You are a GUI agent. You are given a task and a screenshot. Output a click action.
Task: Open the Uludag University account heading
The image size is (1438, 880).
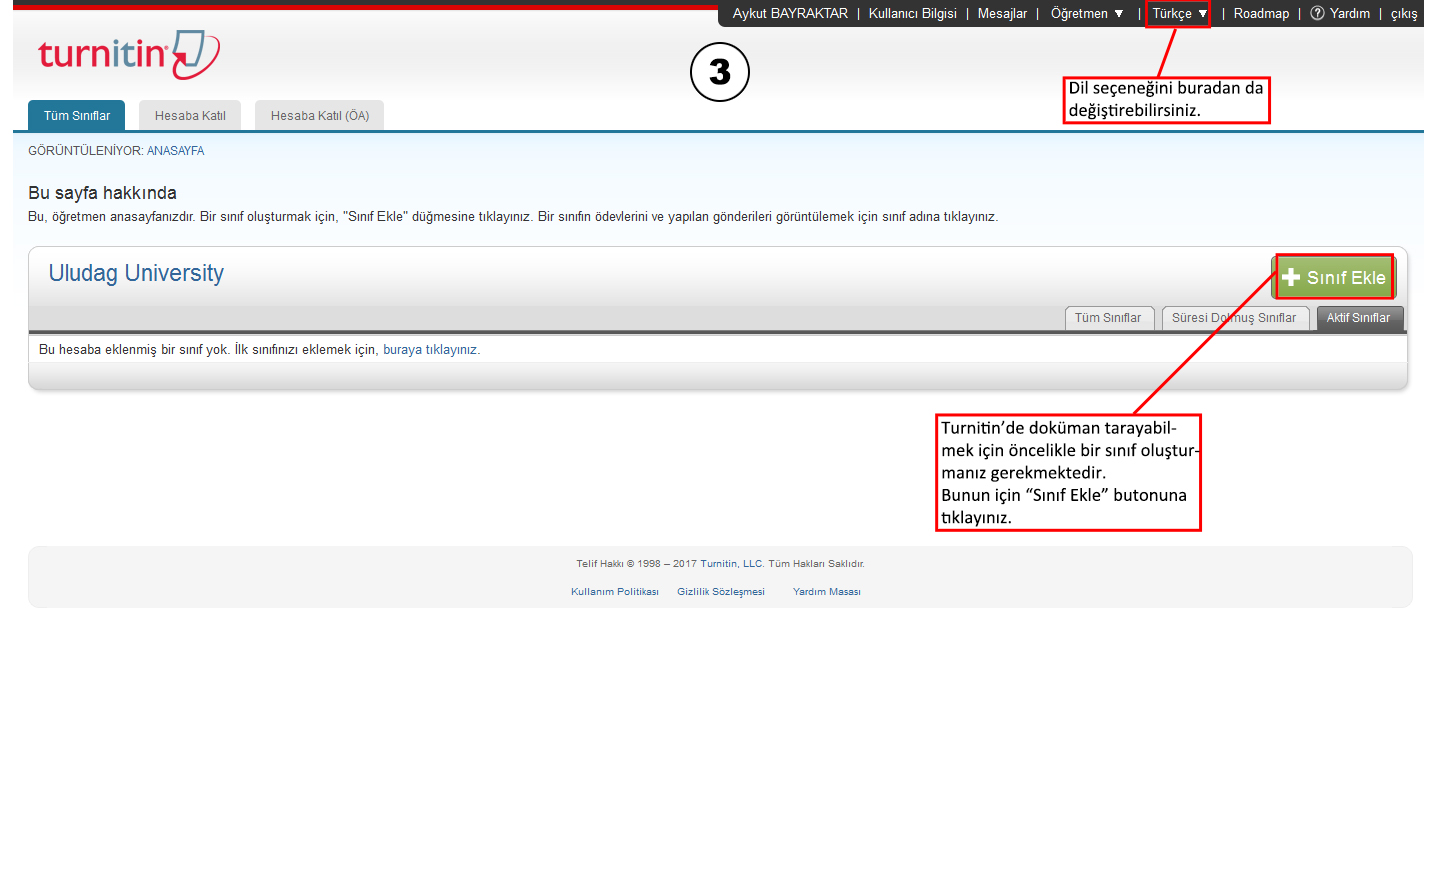pyautogui.click(x=136, y=273)
